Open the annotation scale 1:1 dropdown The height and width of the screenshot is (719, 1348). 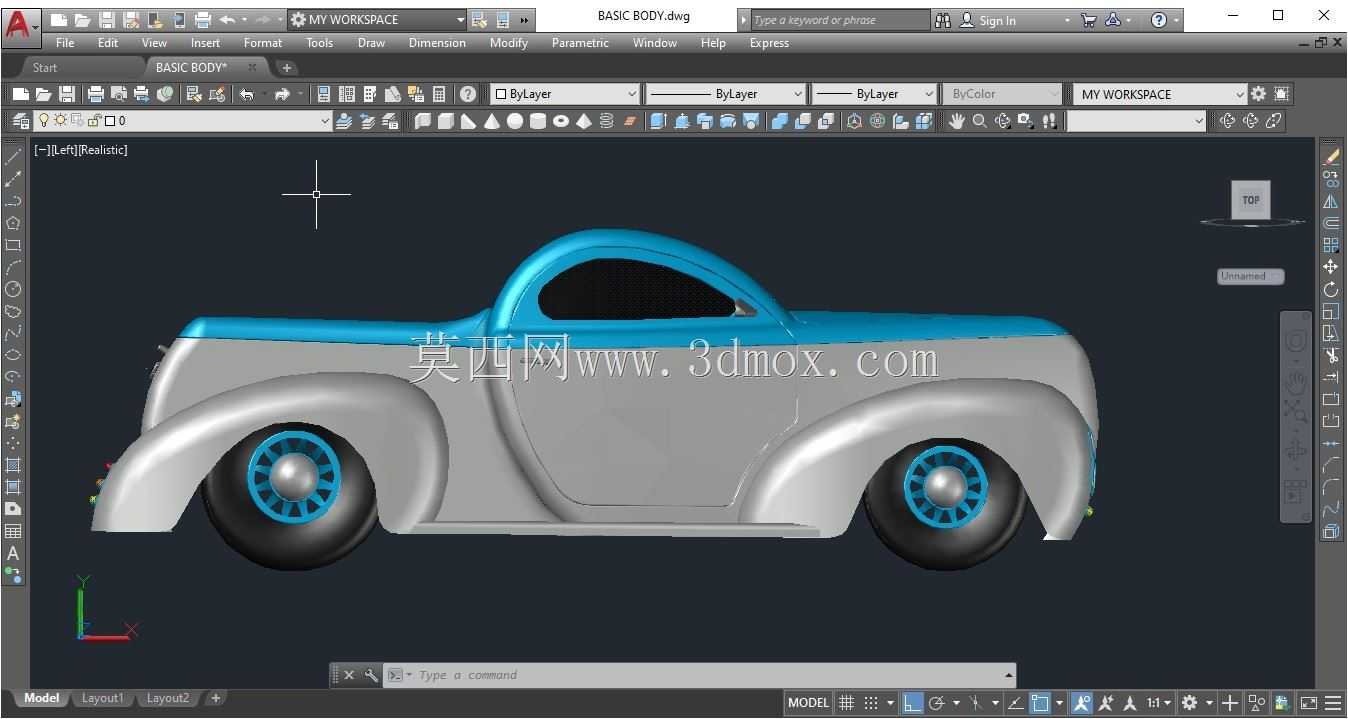point(1159,703)
